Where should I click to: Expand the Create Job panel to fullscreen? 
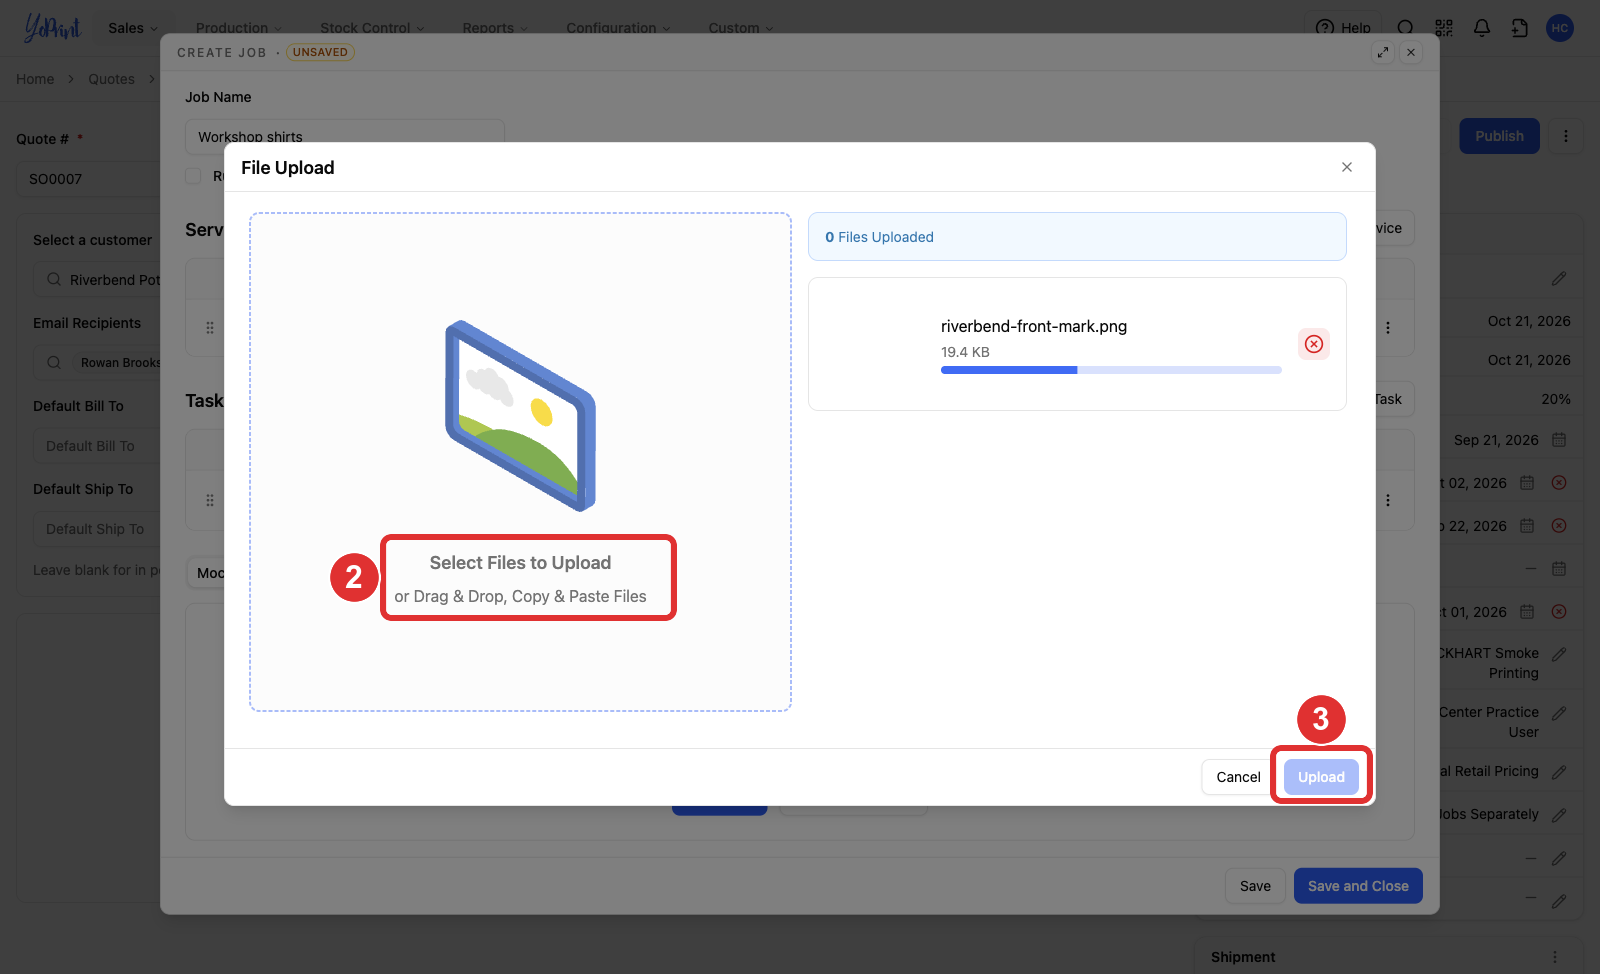click(1383, 52)
